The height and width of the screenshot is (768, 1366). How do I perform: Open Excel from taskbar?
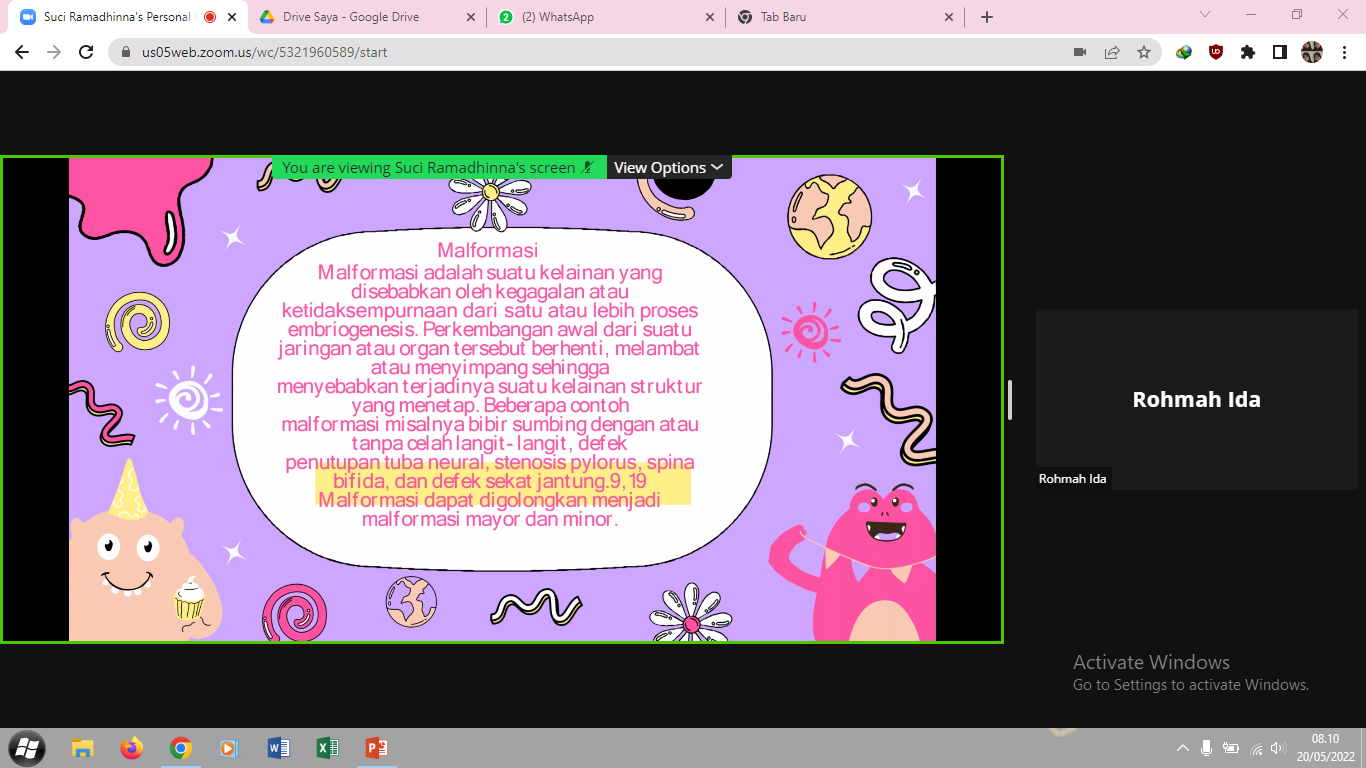point(327,748)
